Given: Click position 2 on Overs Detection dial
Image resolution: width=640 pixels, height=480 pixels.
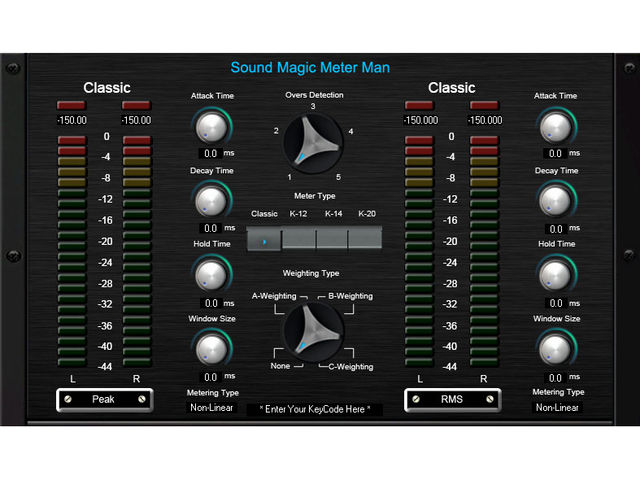Looking at the screenshot, I should [276, 131].
